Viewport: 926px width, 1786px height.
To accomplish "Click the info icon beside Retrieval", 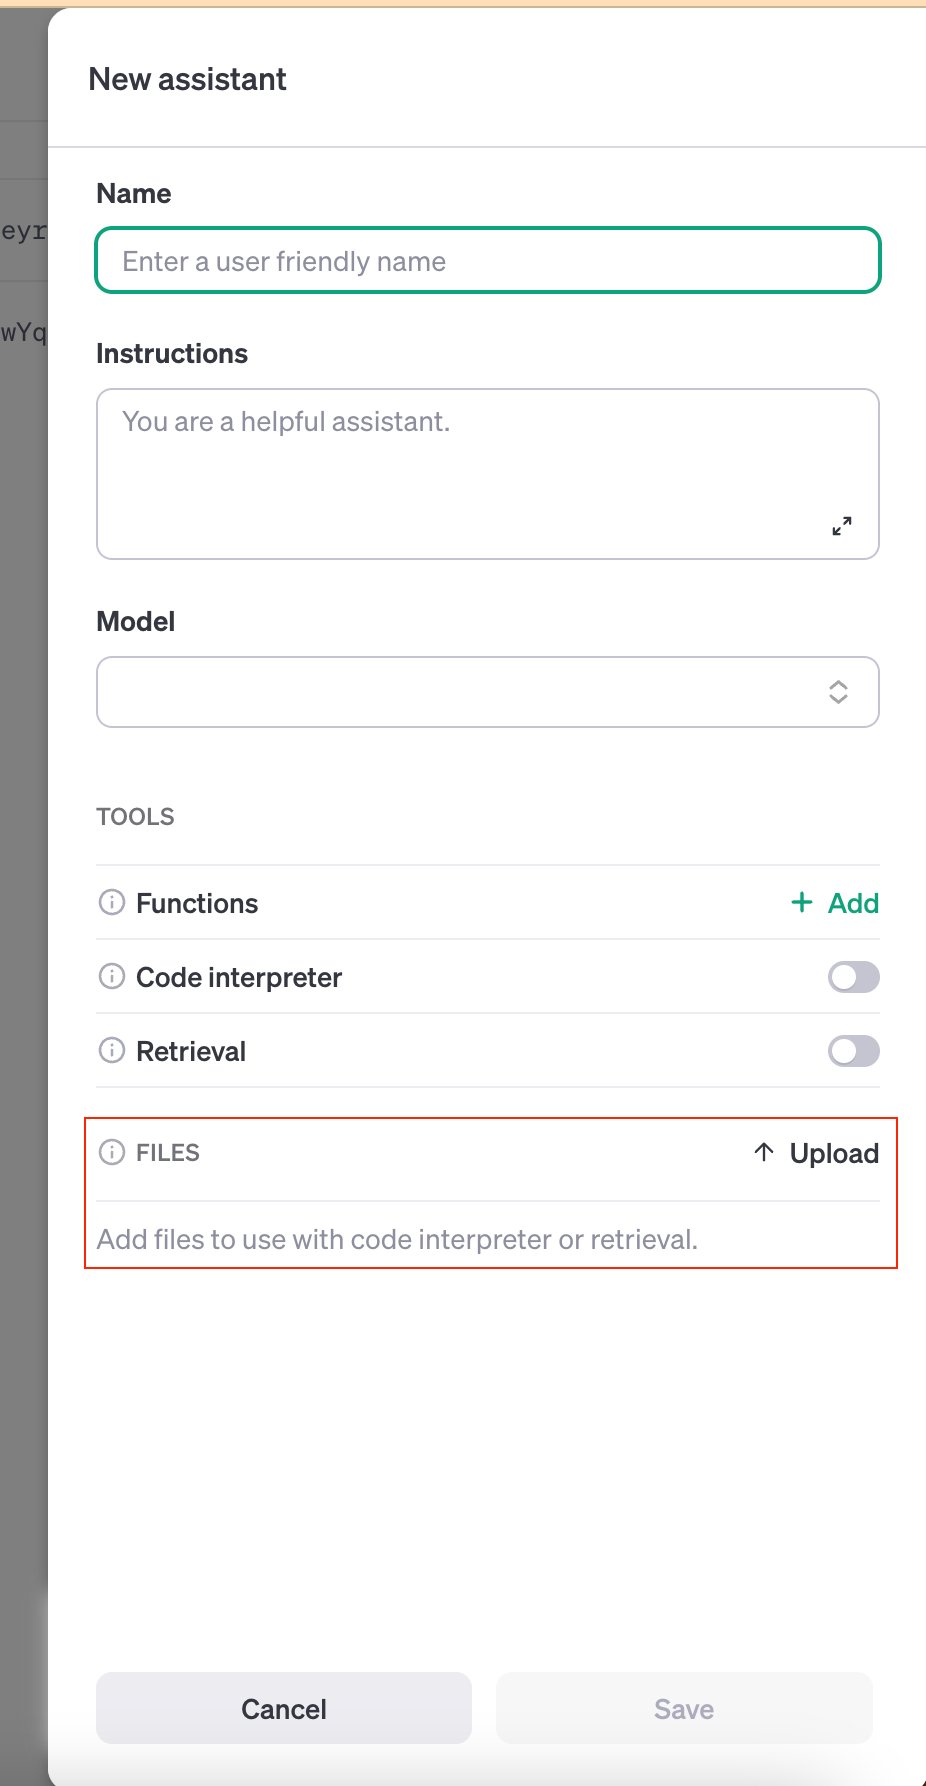I will pyautogui.click(x=112, y=1050).
